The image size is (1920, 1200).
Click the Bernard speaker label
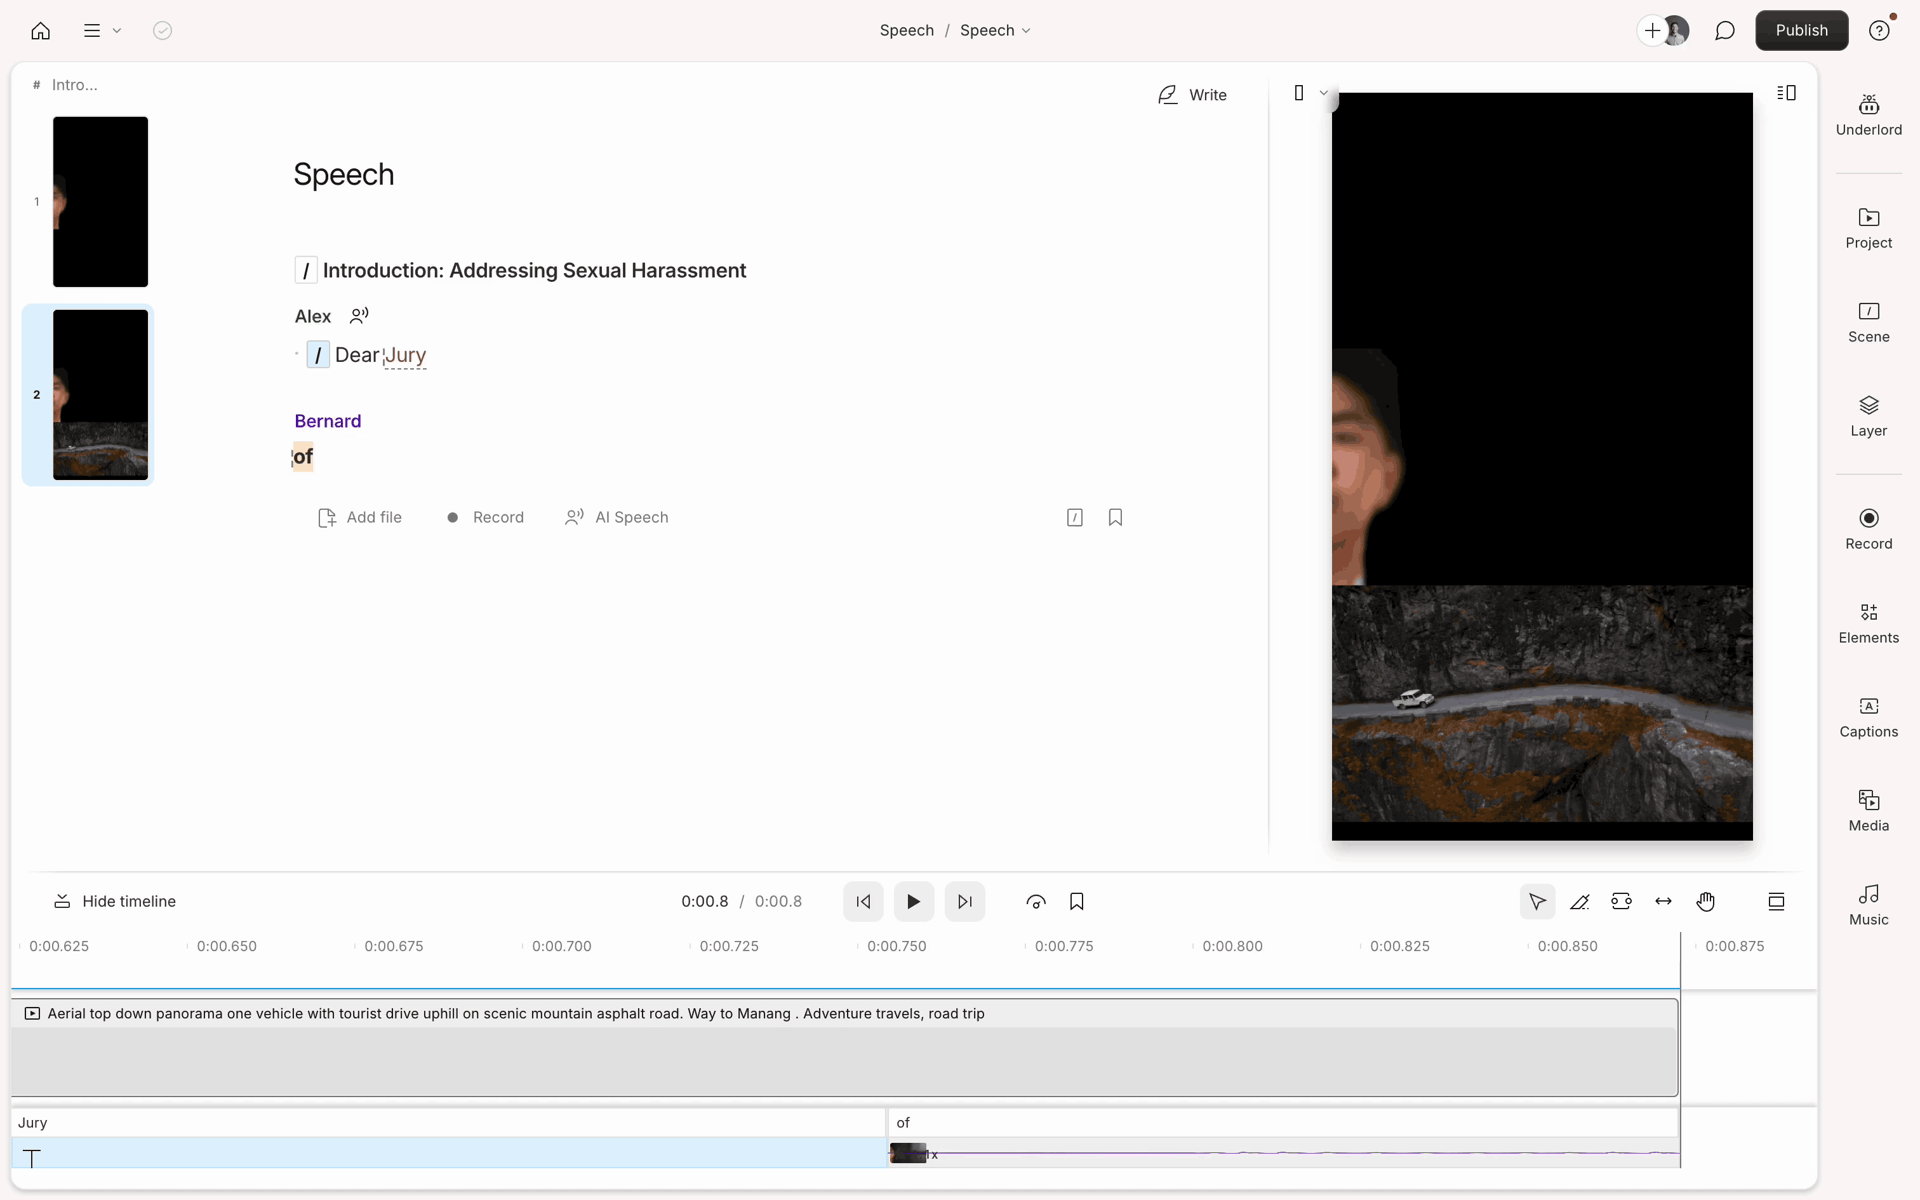click(327, 421)
